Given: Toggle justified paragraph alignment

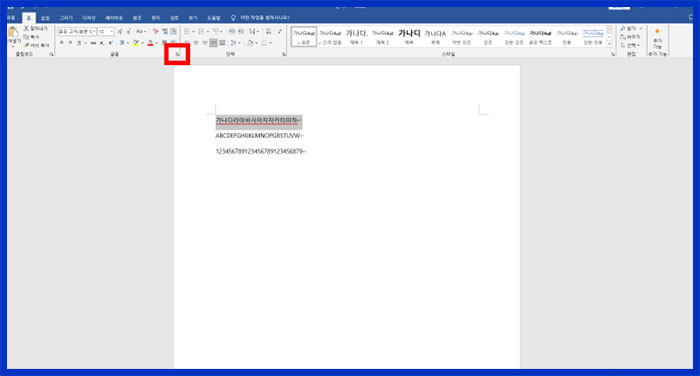Looking at the screenshot, I should click(x=213, y=43).
